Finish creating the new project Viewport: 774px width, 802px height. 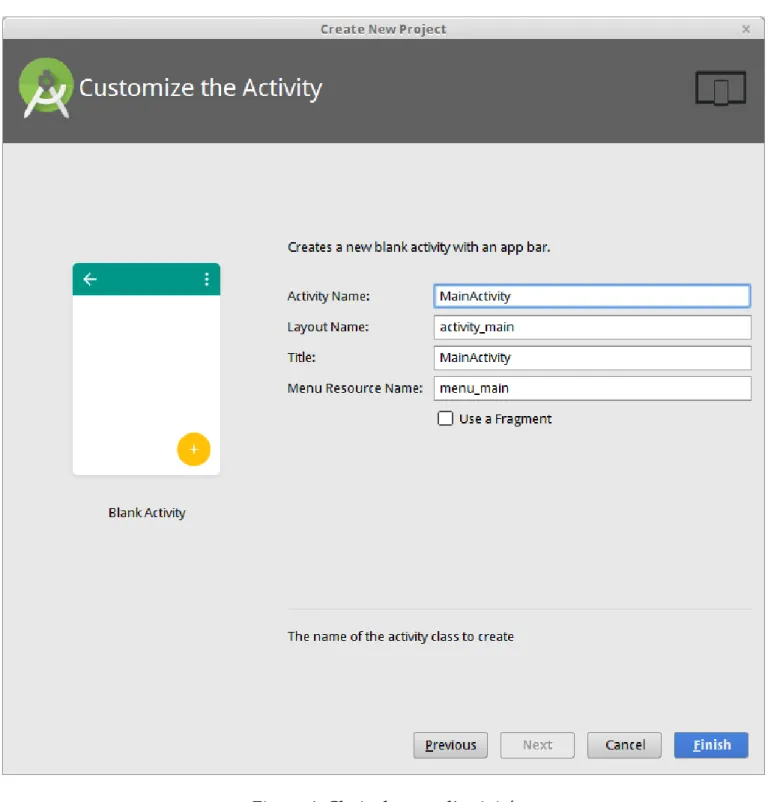[x=711, y=745]
